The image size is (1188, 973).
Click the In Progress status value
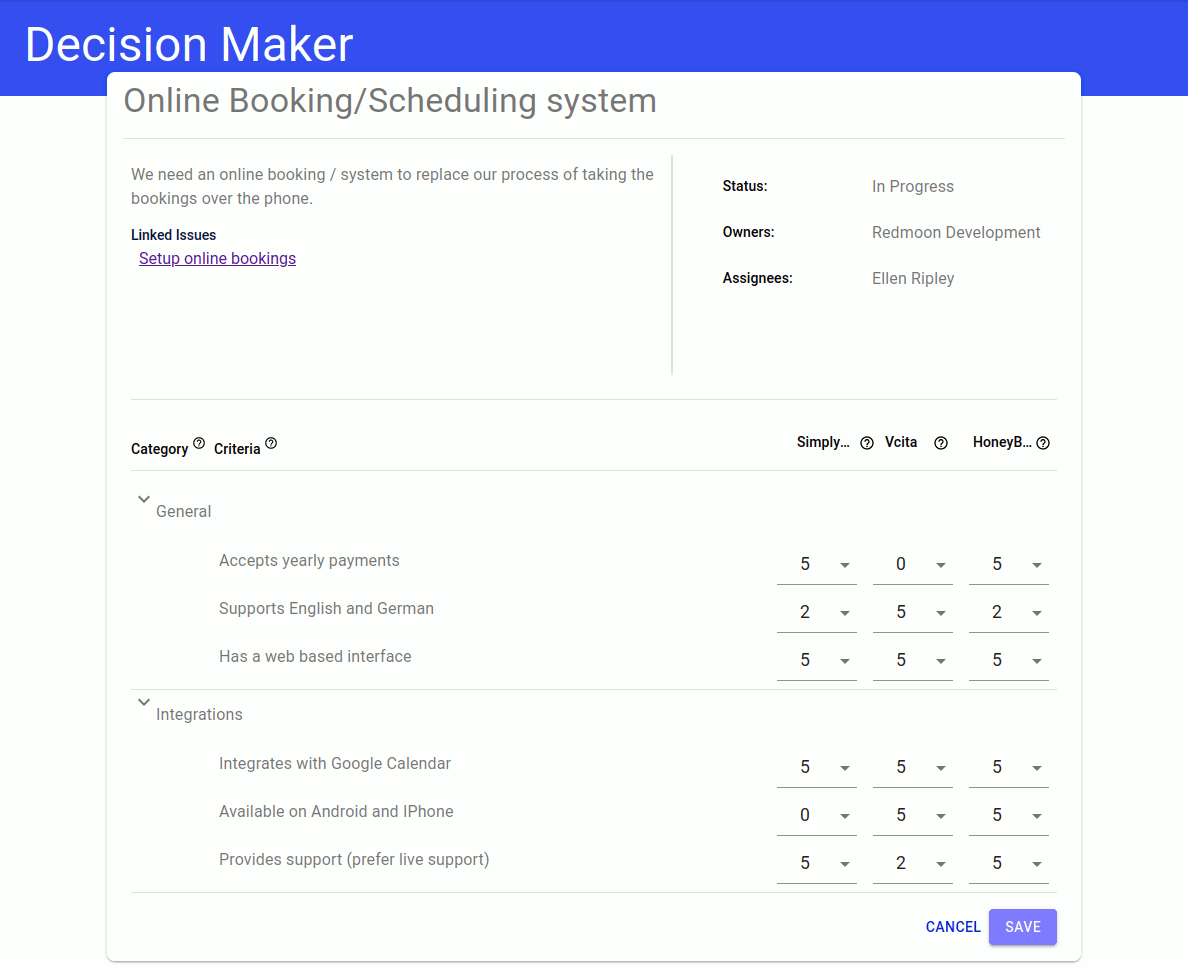913,186
